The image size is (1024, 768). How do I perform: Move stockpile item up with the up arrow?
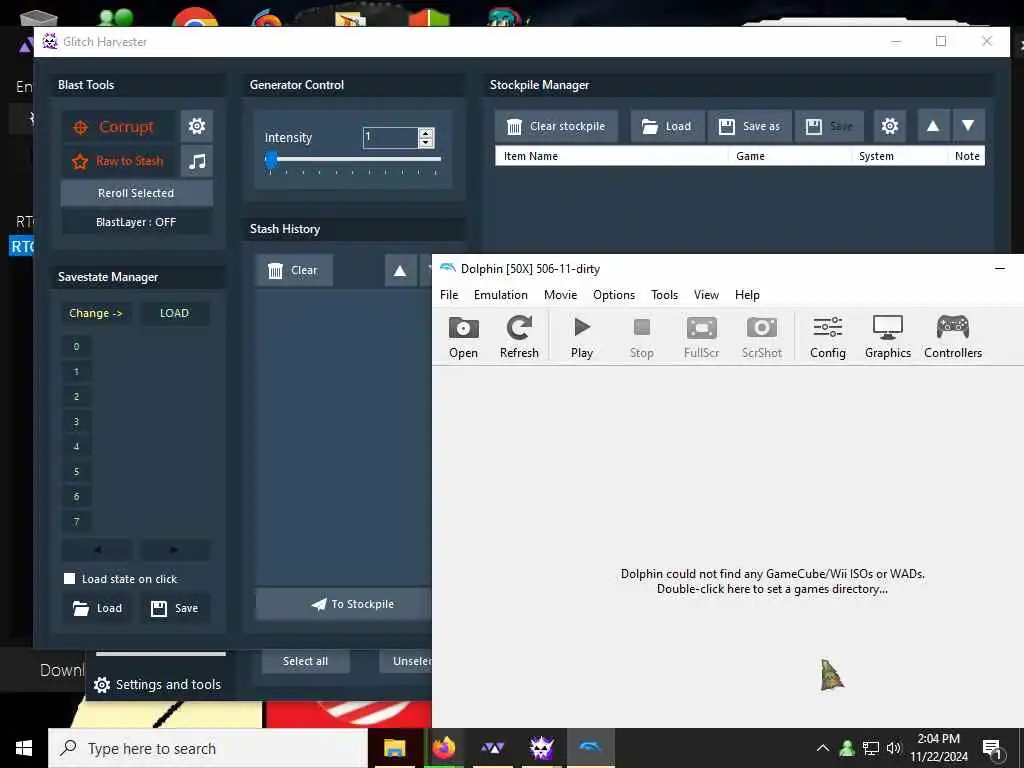933,125
